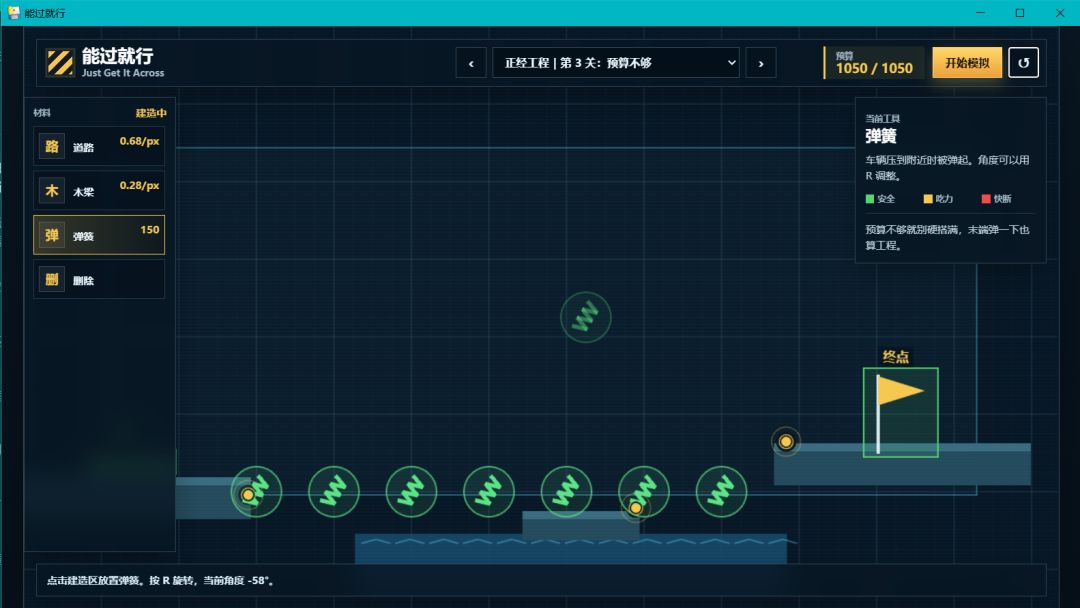Viewport: 1080px width, 608px height.
Task: Minimize the game window
Action: click(980, 13)
